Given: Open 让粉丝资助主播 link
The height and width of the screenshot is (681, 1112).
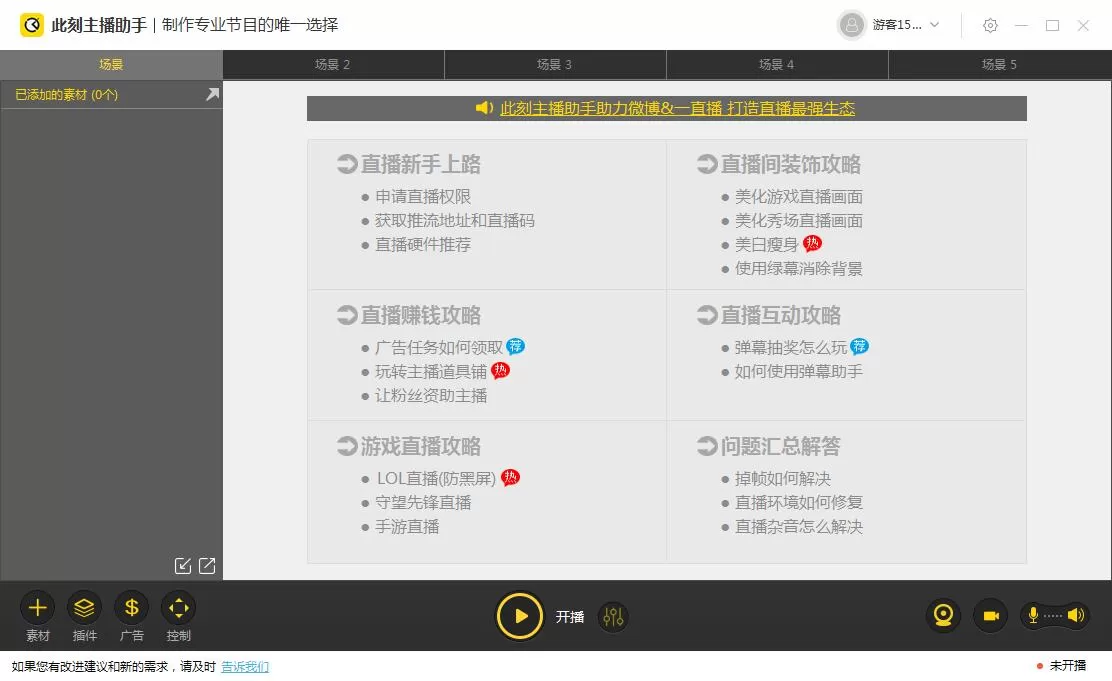Looking at the screenshot, I should tap(430, 396).
